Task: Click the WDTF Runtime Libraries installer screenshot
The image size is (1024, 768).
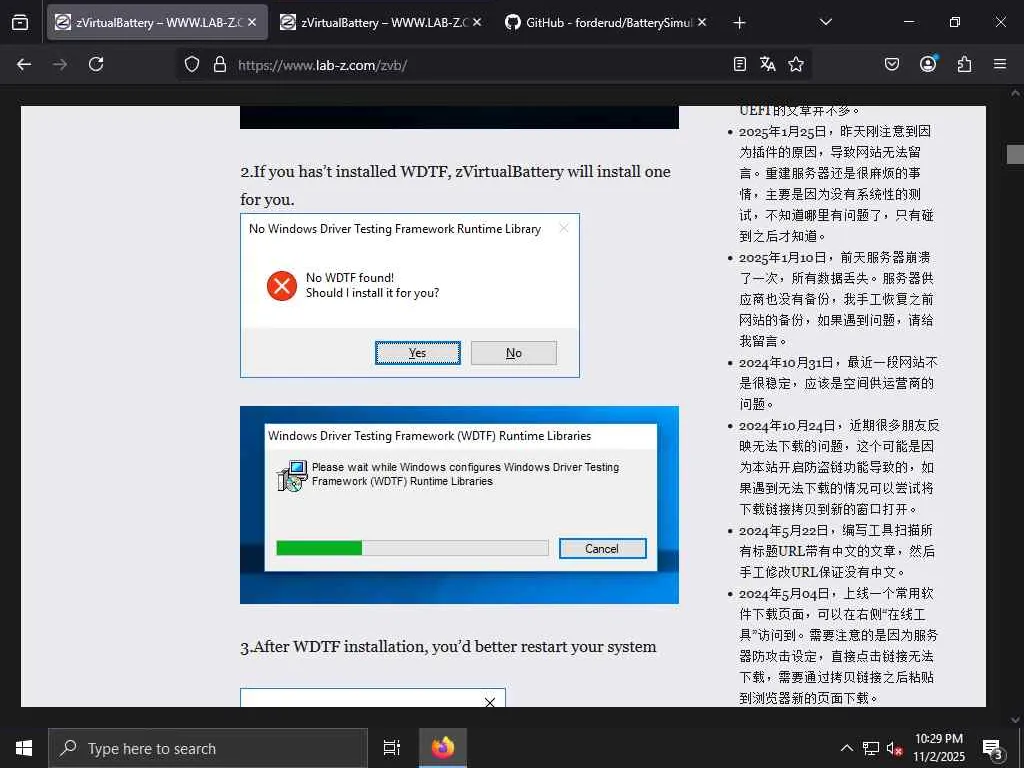Action: [x=459, y=505]
